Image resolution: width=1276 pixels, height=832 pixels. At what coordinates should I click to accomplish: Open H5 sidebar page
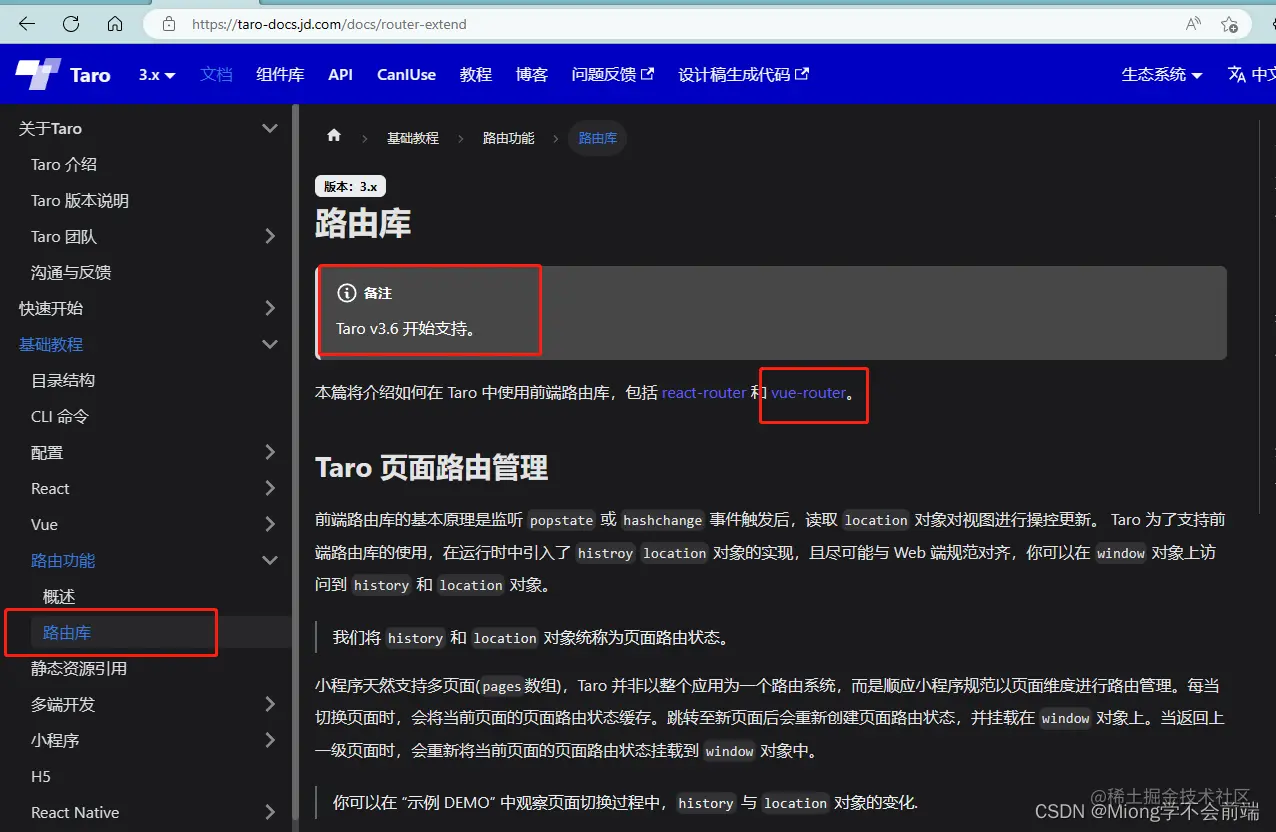tap(41, 777)
